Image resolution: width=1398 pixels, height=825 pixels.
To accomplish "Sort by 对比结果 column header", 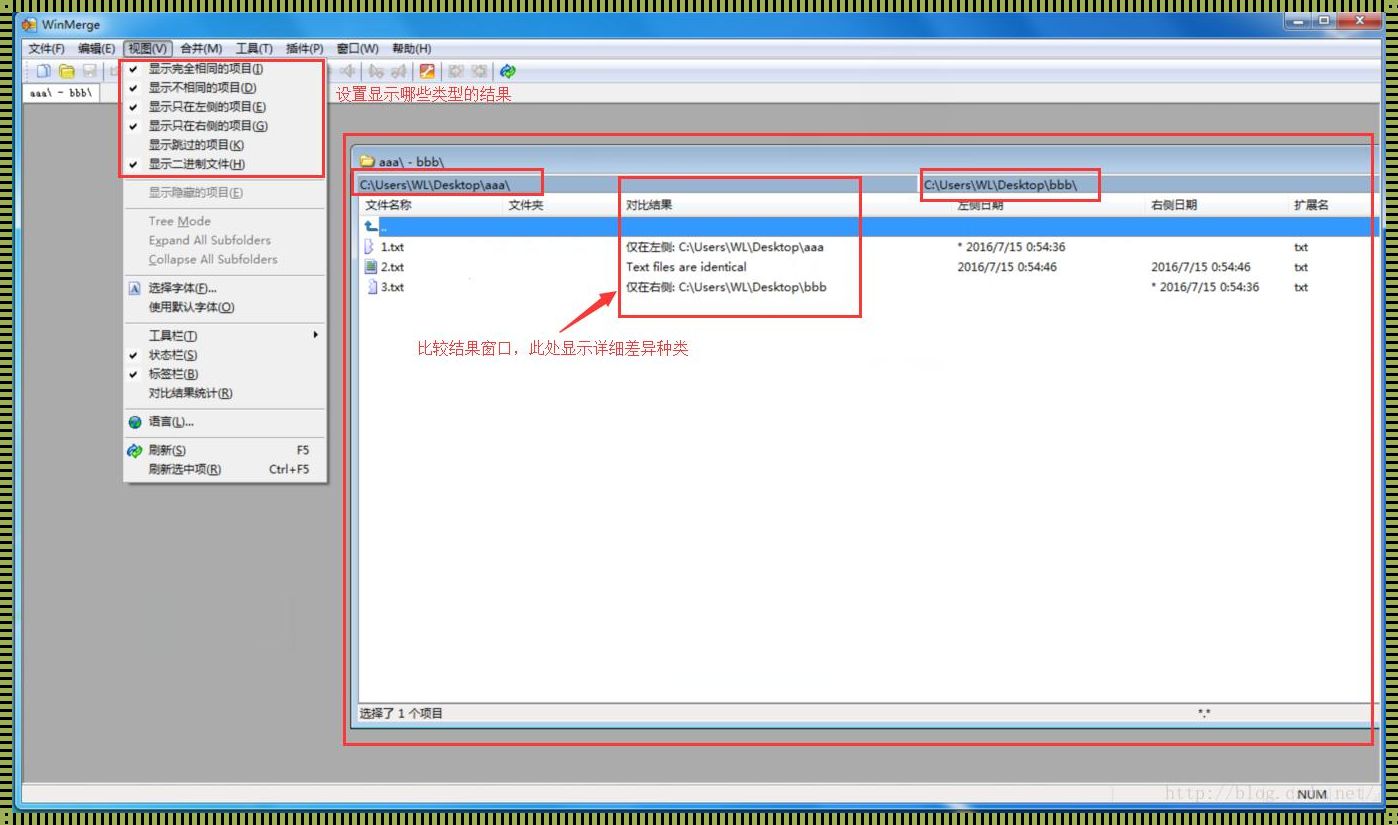I will pos(785,205).
